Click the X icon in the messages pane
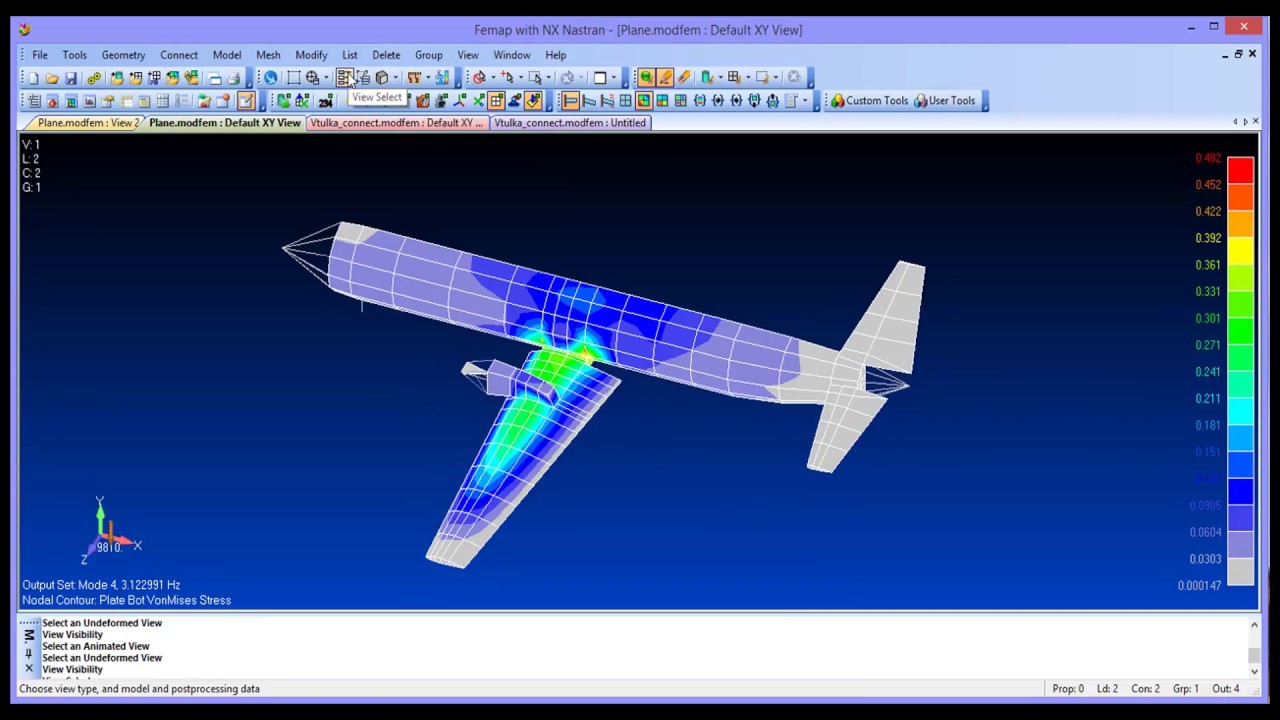 pos(28,668)
